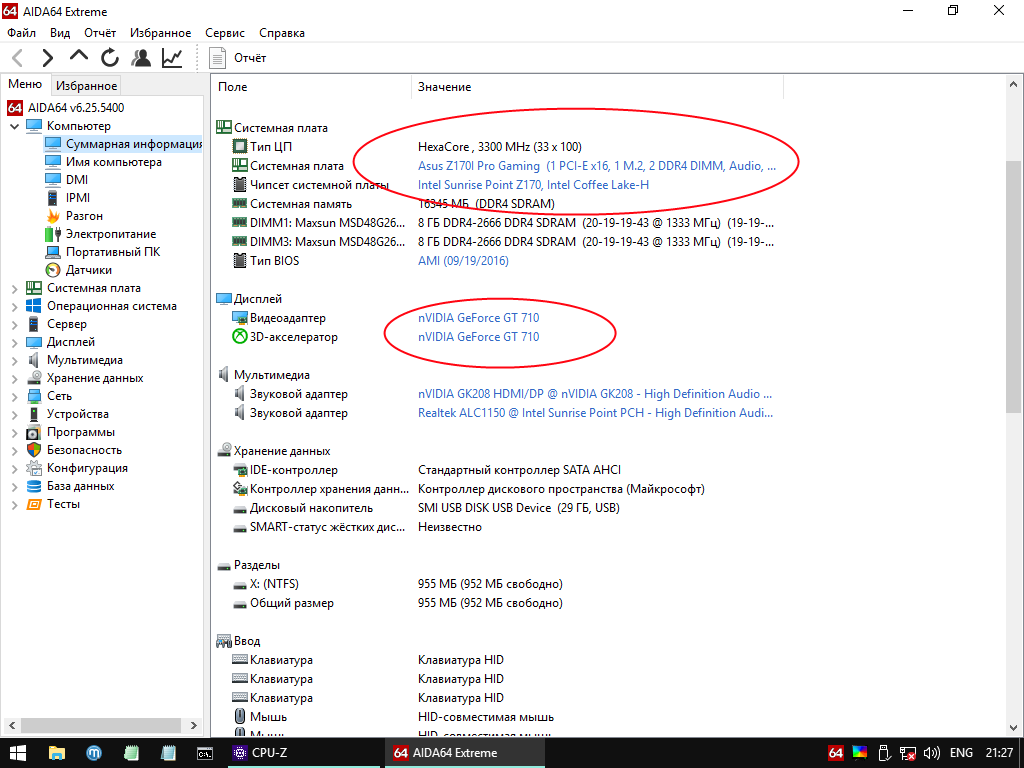This screenshot has width=1024, height=768.
Task: Click the AIDA64 tray icon
Action: (x=835, y=753)
